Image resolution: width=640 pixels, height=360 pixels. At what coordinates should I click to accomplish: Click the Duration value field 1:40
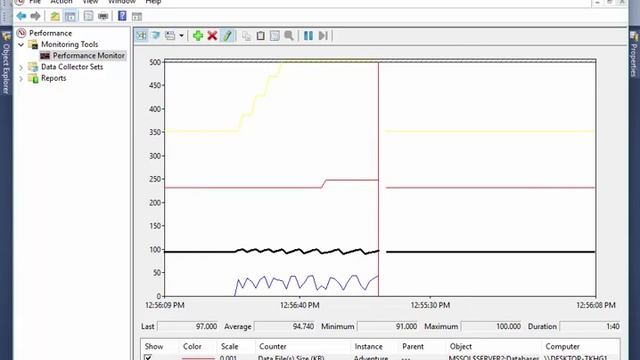(x=590, y=327)
